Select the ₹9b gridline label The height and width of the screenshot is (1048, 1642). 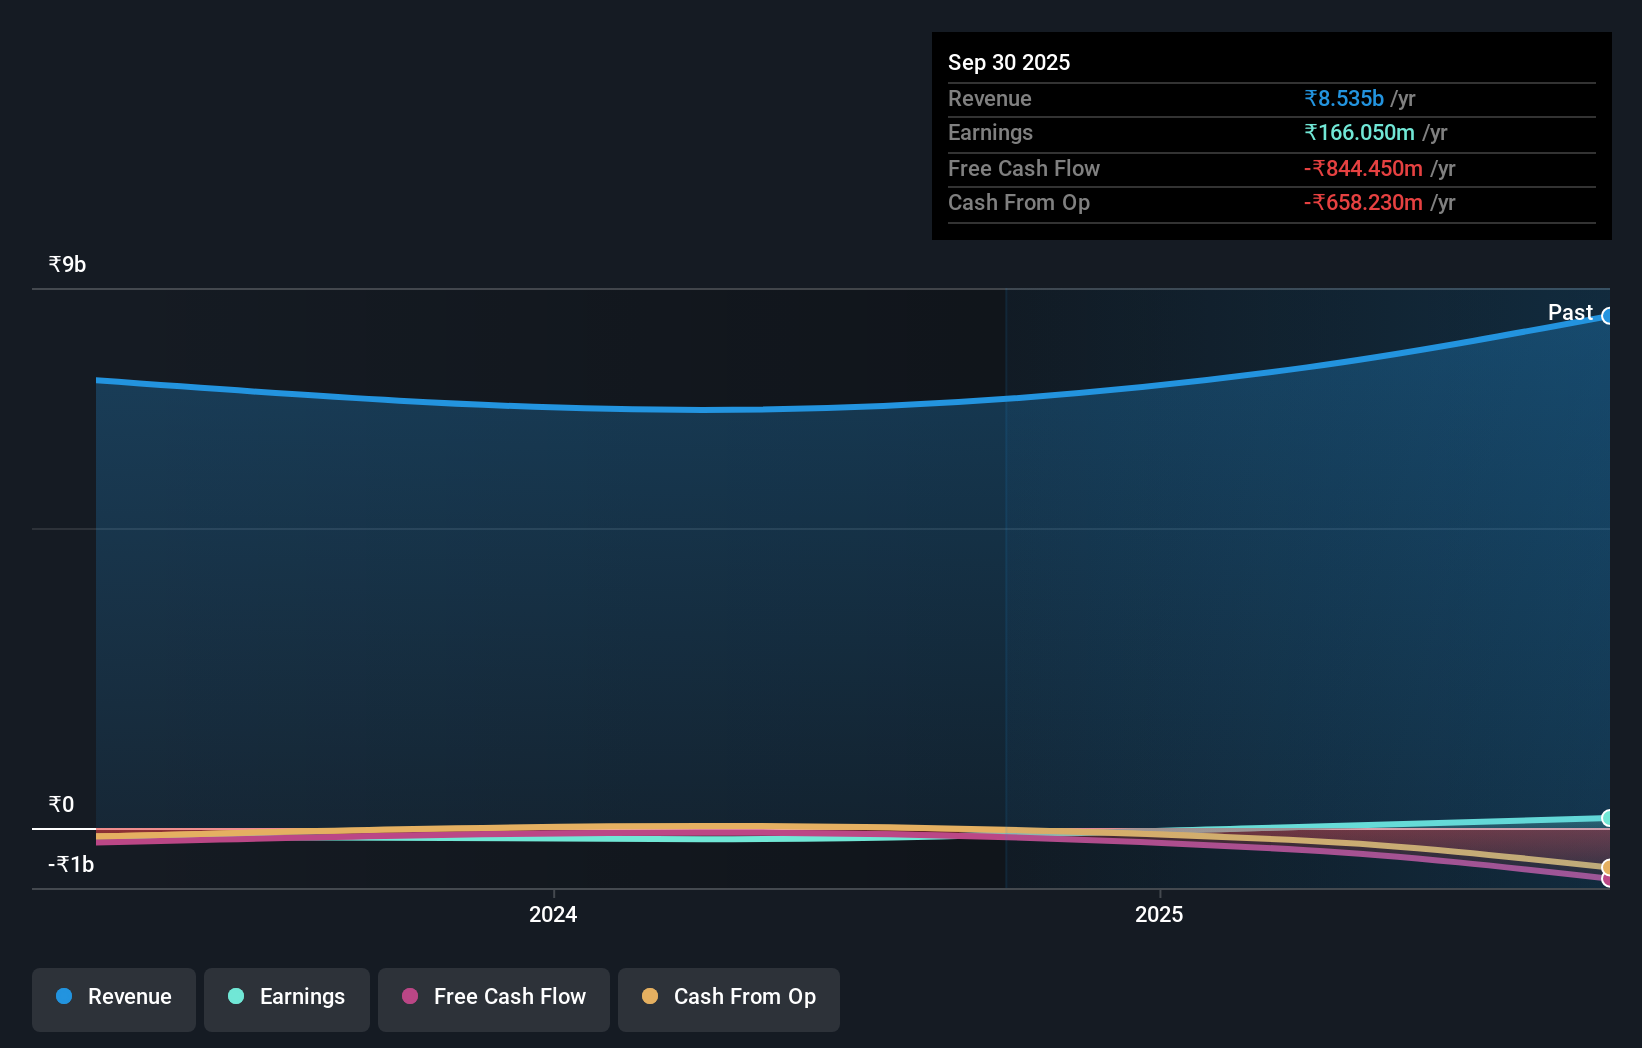click(x=66, y=264)
